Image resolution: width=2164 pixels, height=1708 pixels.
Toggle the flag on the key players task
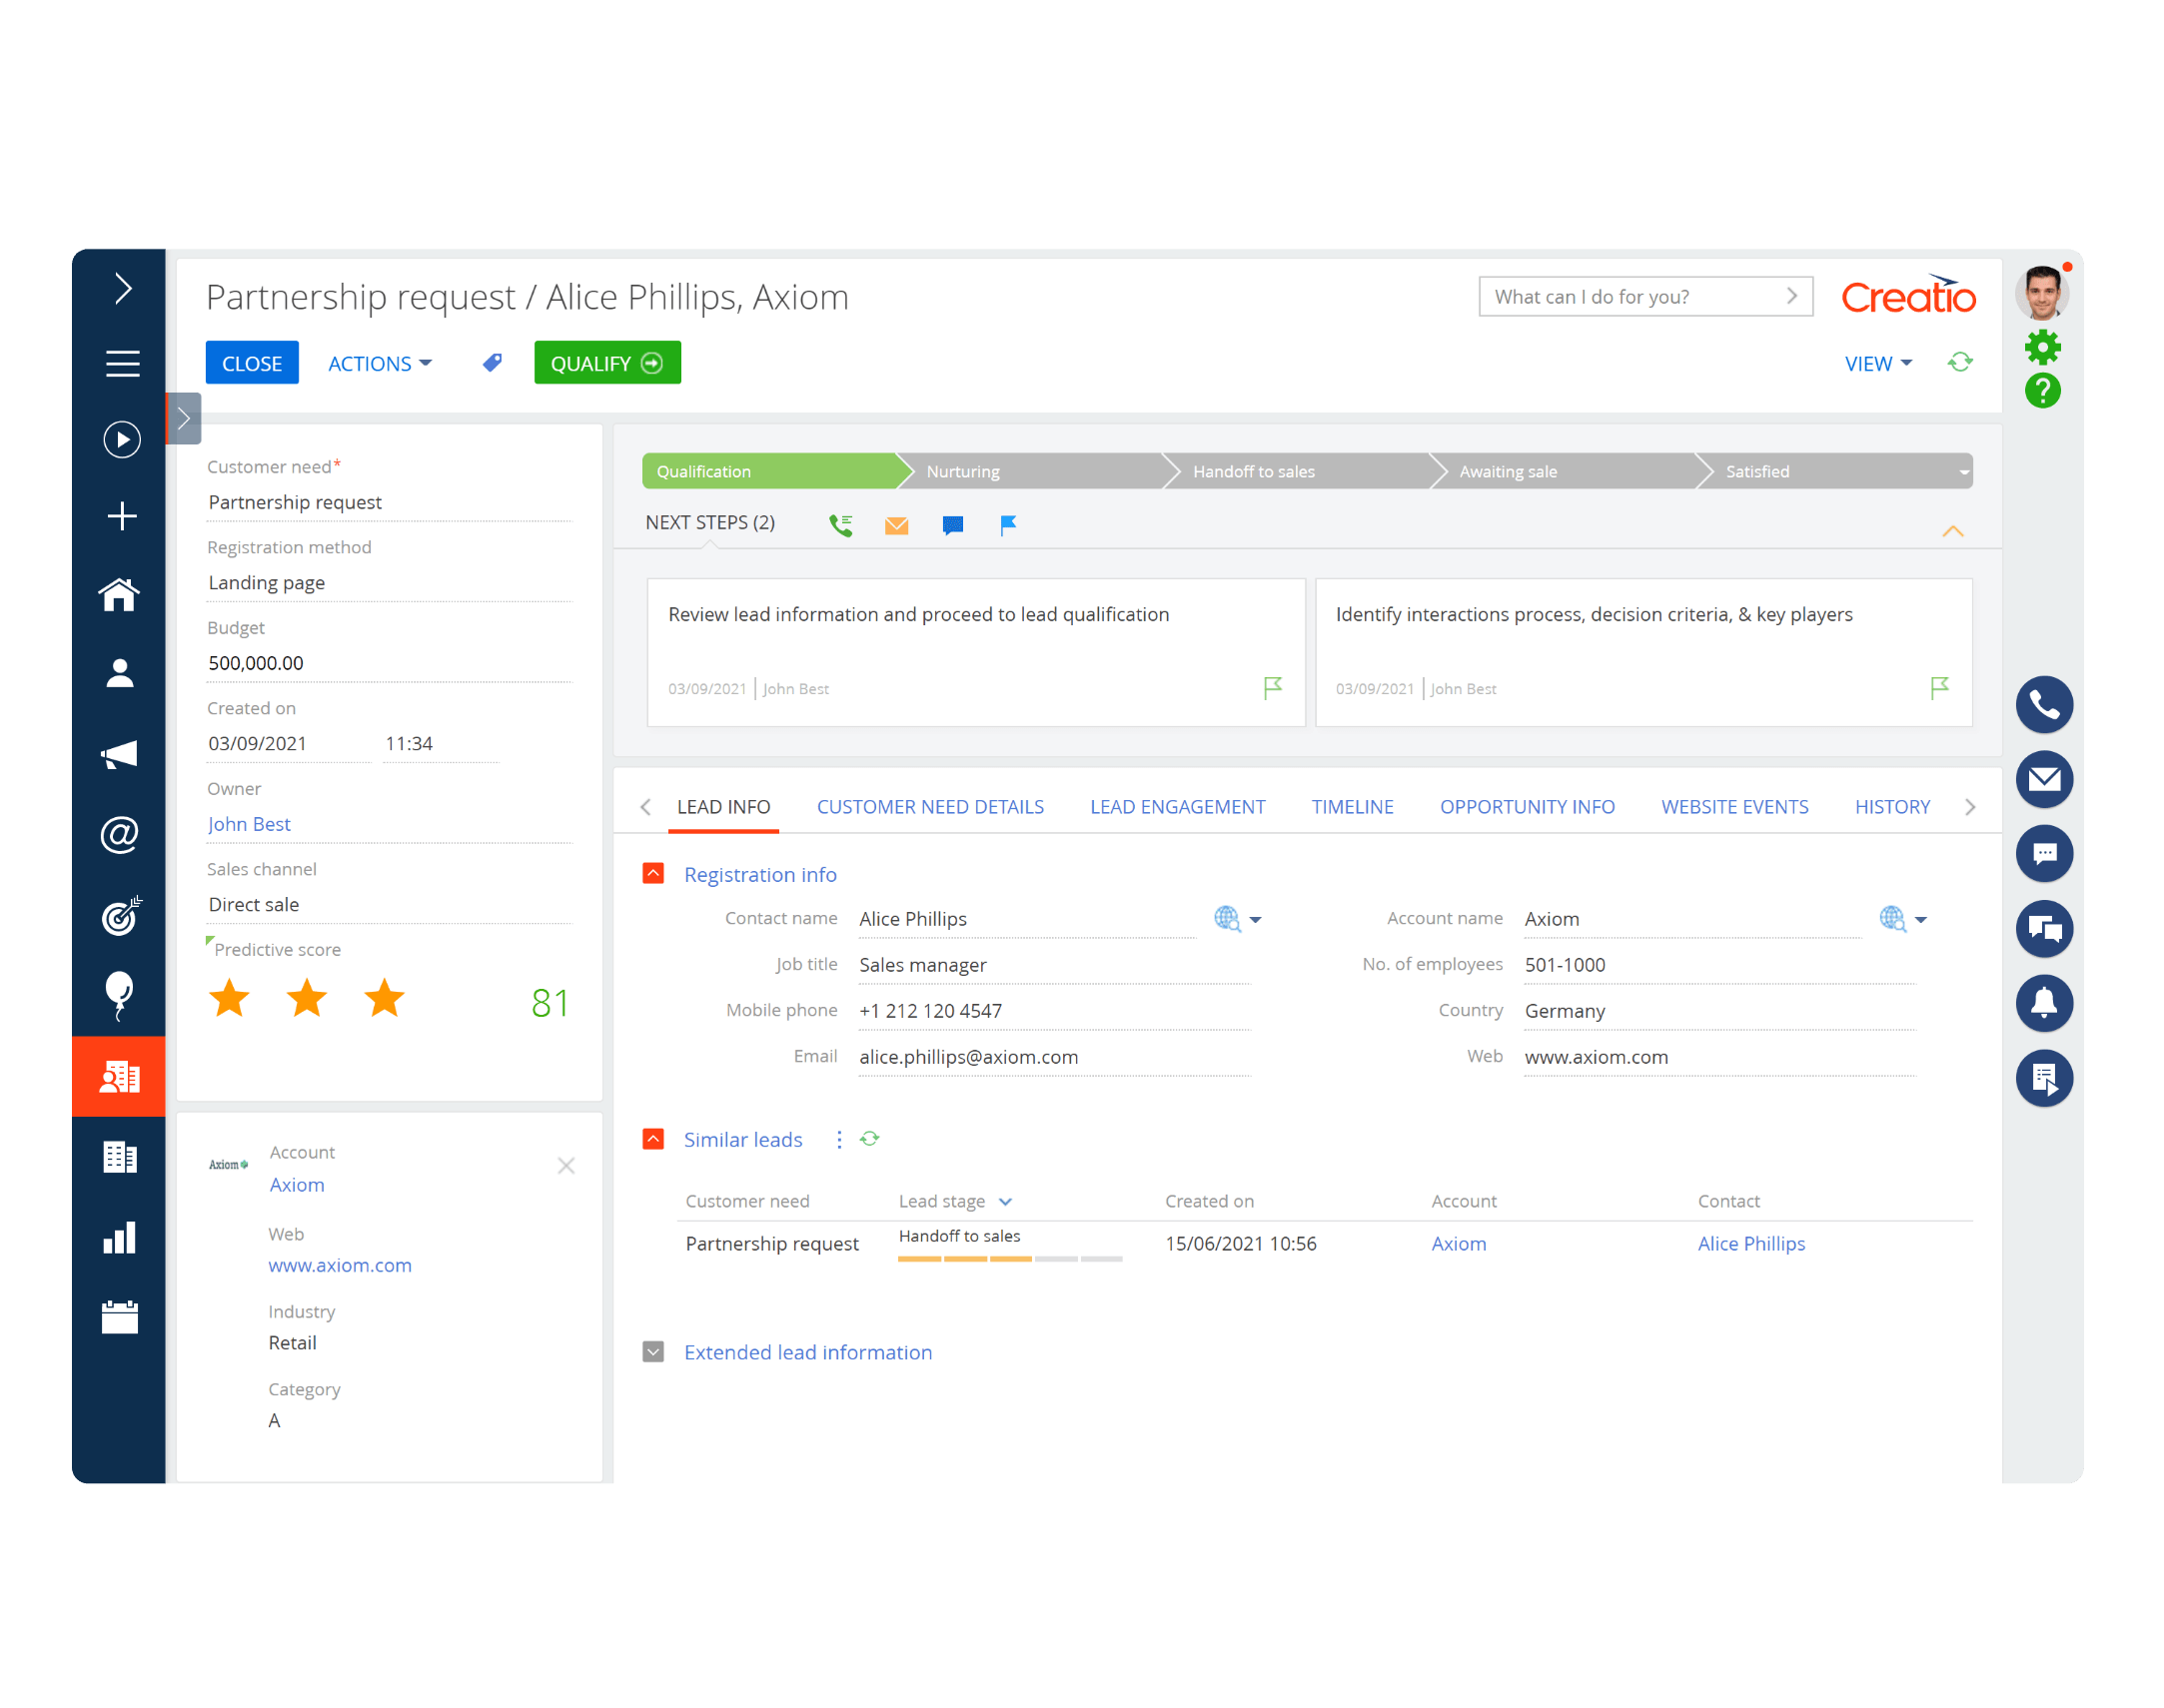[x=1939, y=688]
